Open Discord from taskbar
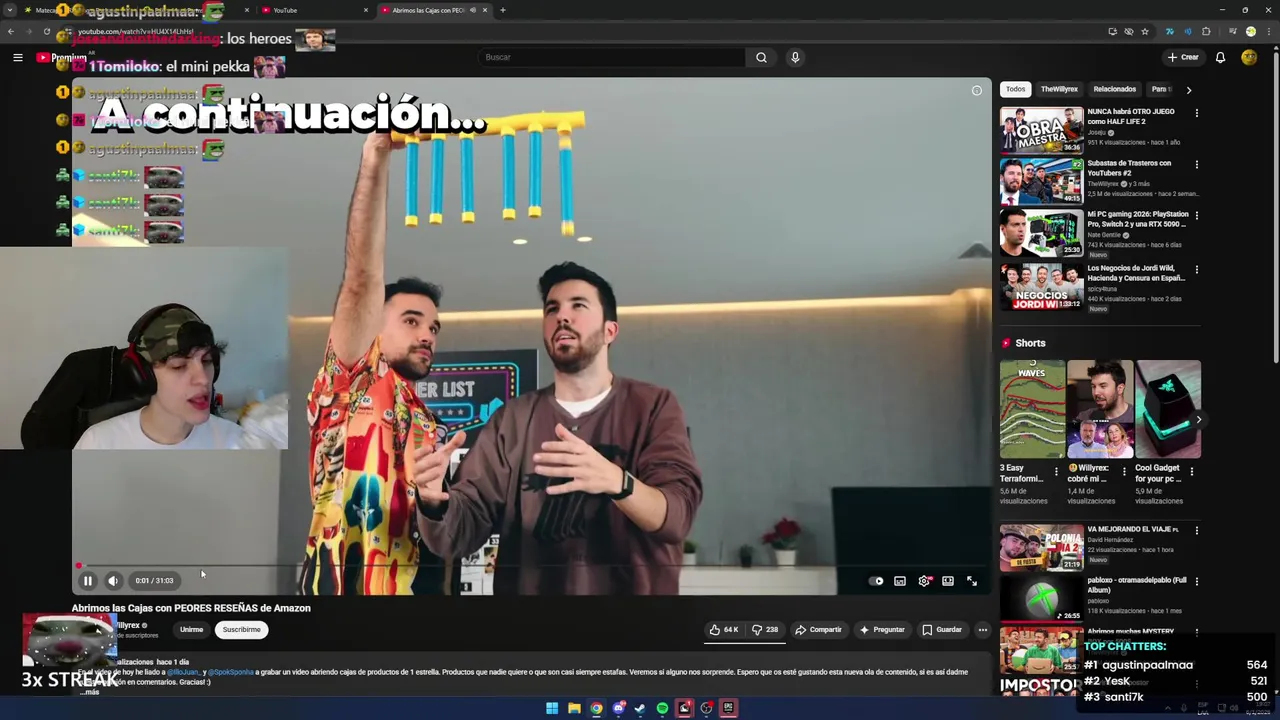 [618, 708]
